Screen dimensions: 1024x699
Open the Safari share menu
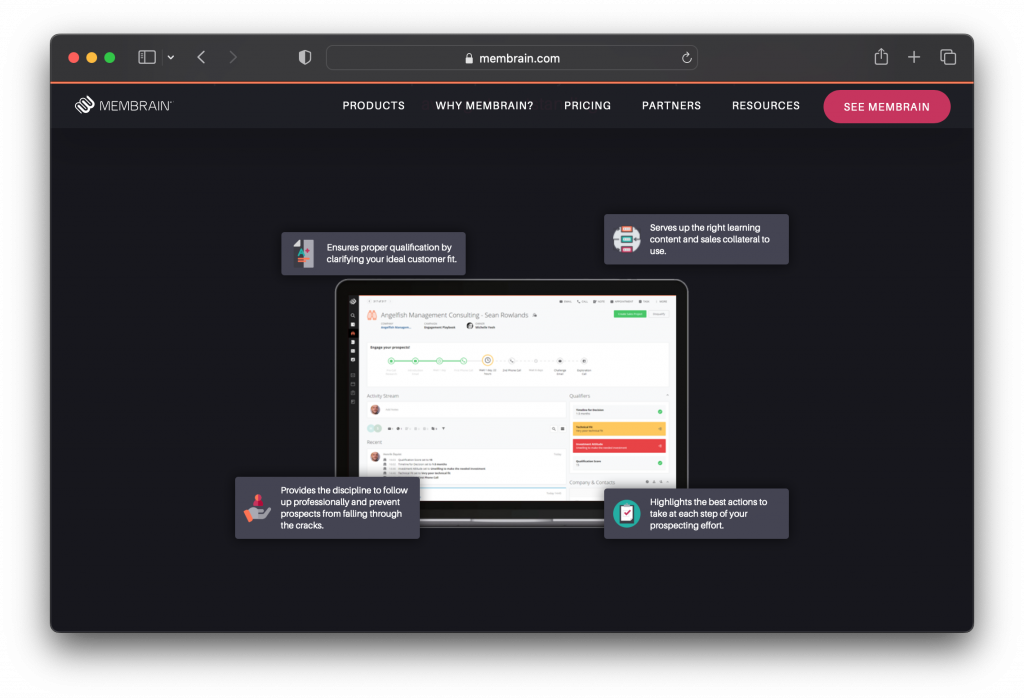[881, 57]
